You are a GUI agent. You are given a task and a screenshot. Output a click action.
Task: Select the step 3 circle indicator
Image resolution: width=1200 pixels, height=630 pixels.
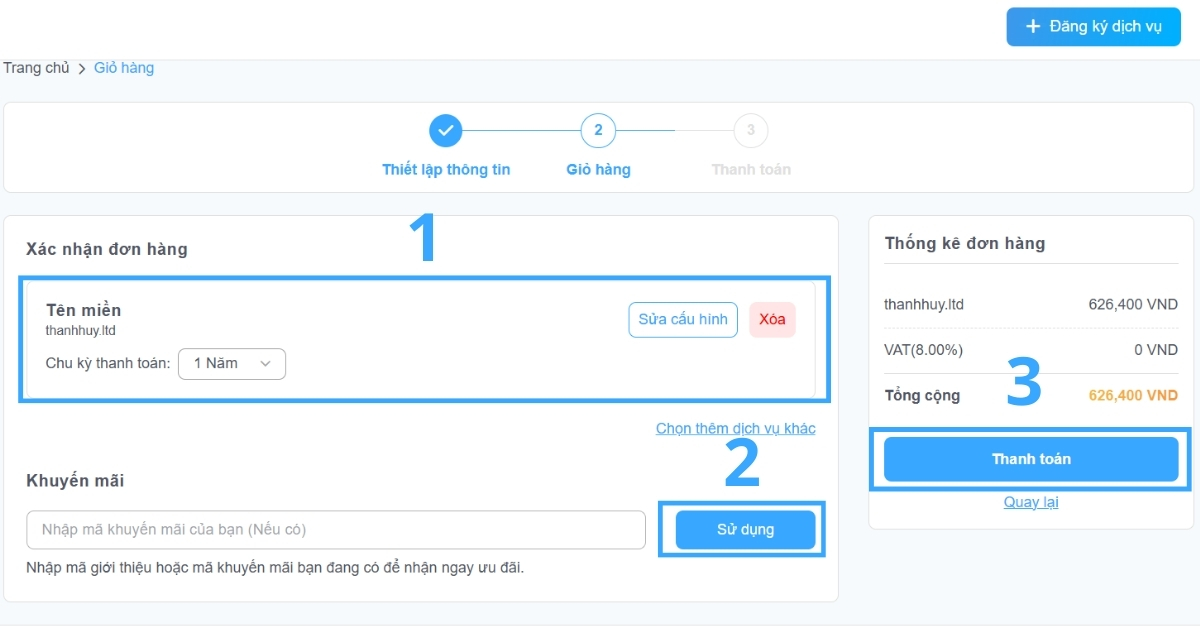[x=750, y=130]
